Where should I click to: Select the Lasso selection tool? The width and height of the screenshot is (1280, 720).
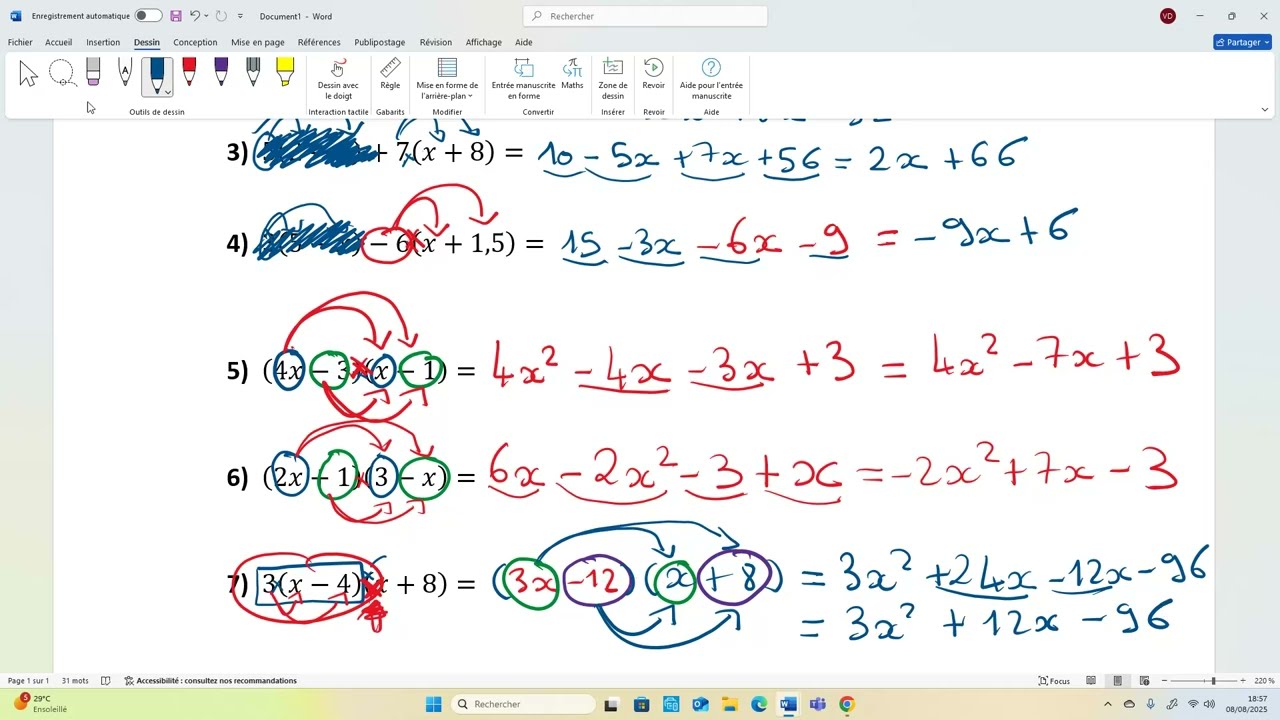point(62,73)
